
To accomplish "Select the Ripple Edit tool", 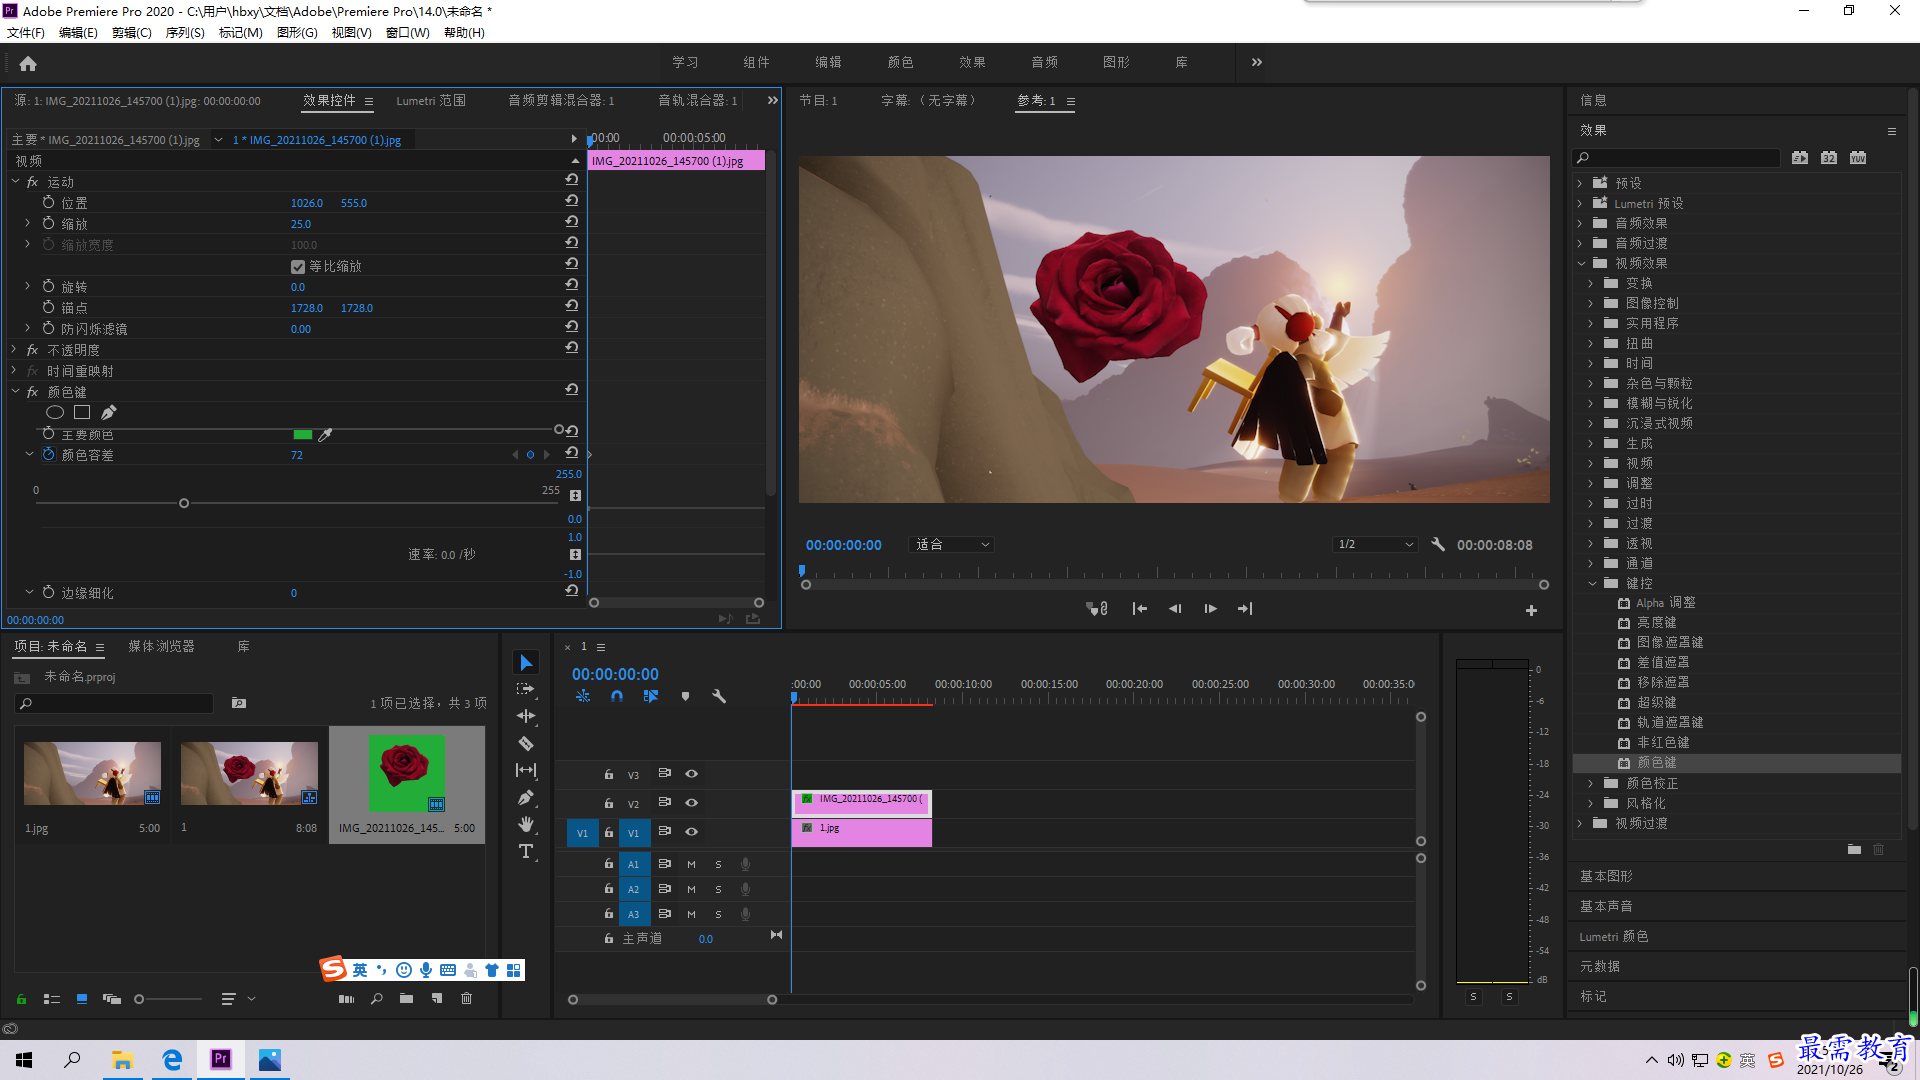I will [526, 716].
